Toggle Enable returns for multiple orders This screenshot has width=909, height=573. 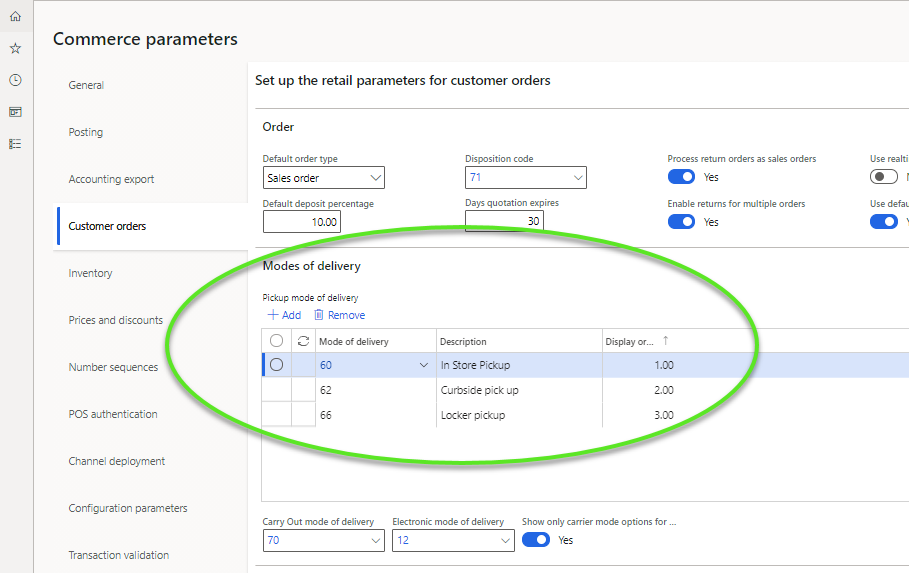click(x=681, y=222)
